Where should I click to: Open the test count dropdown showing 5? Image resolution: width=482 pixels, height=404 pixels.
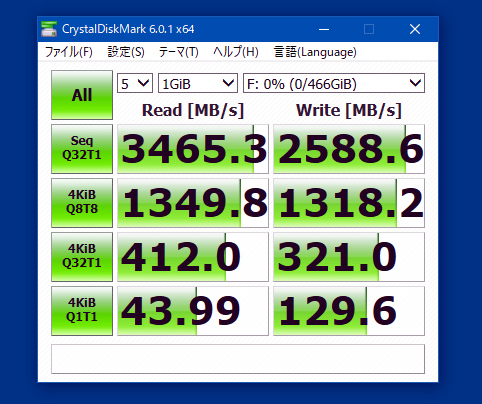tap(135, 83)
